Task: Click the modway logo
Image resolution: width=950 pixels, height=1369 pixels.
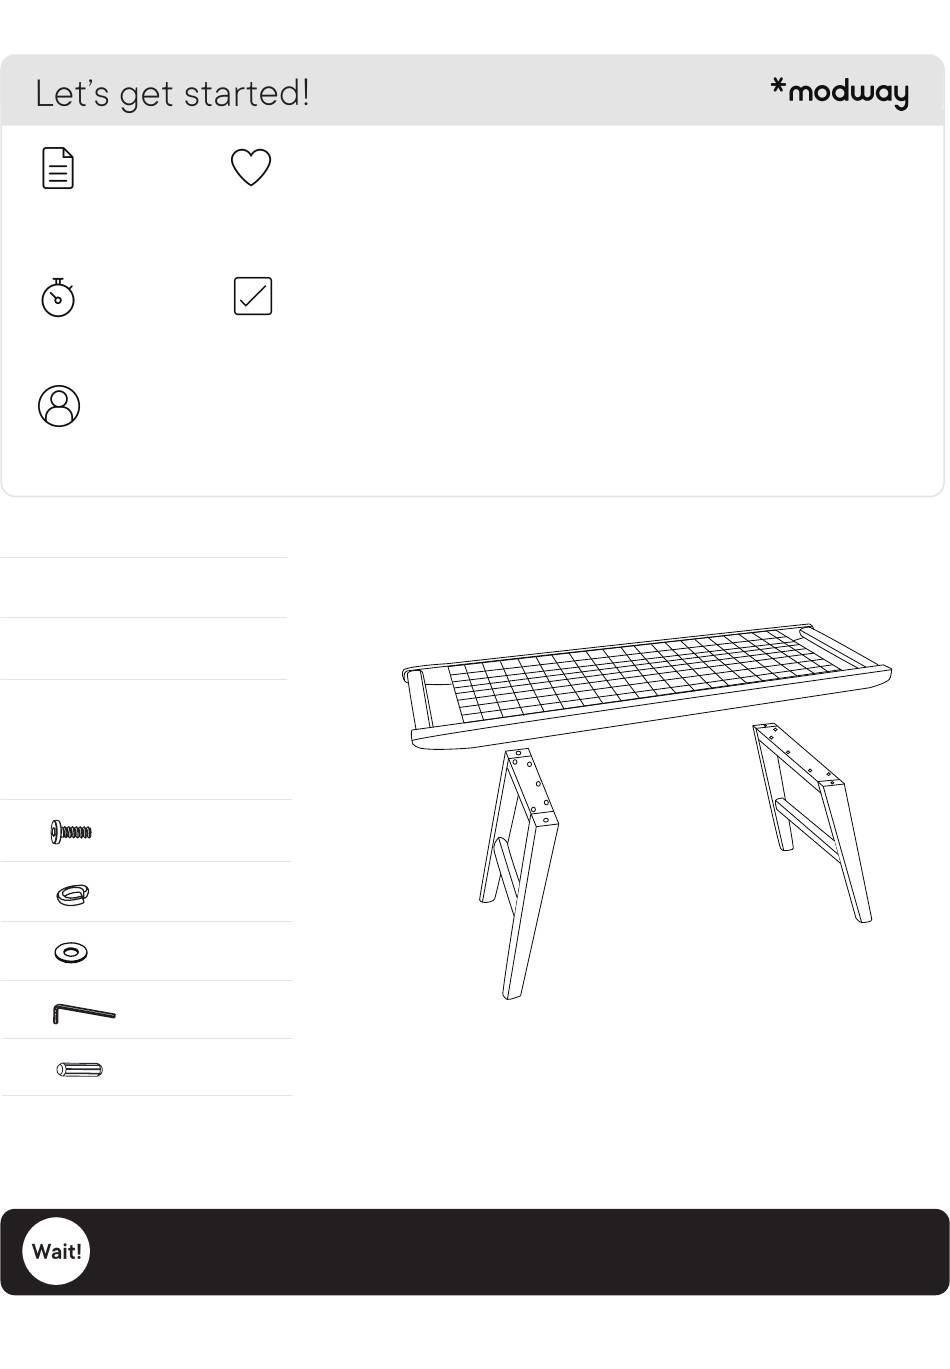Action: tap(840, 93)
